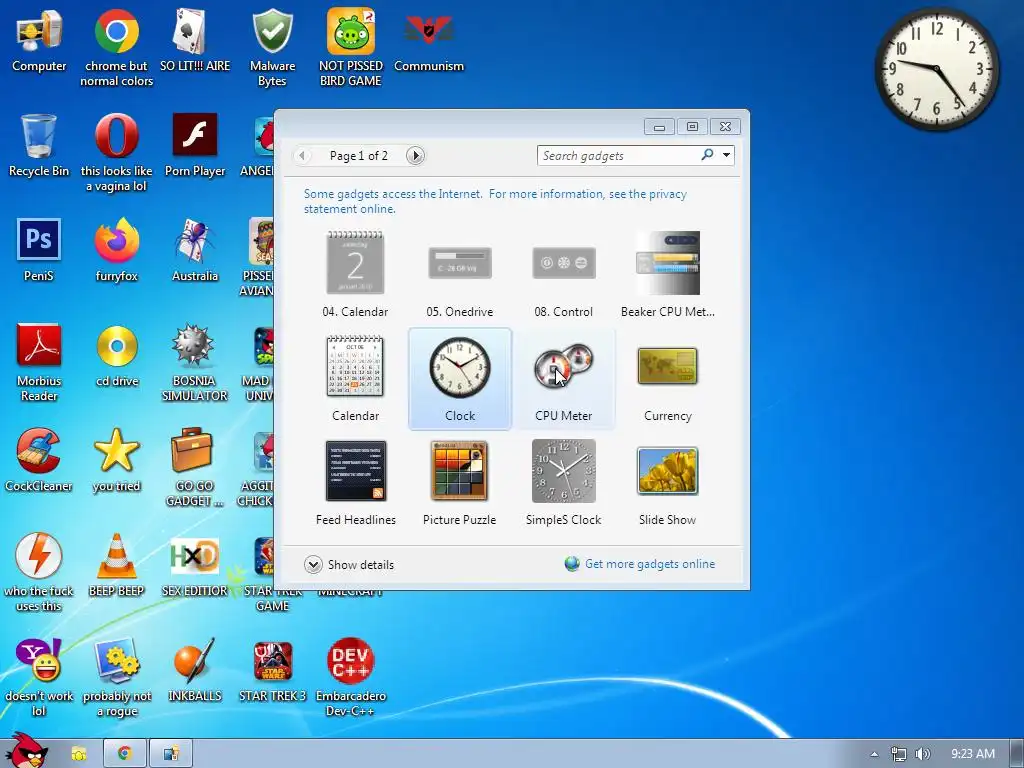The image size is (1024, 768).
Task: Click the red C cleaner desktop icon
Action: click(x=39, y=460)
